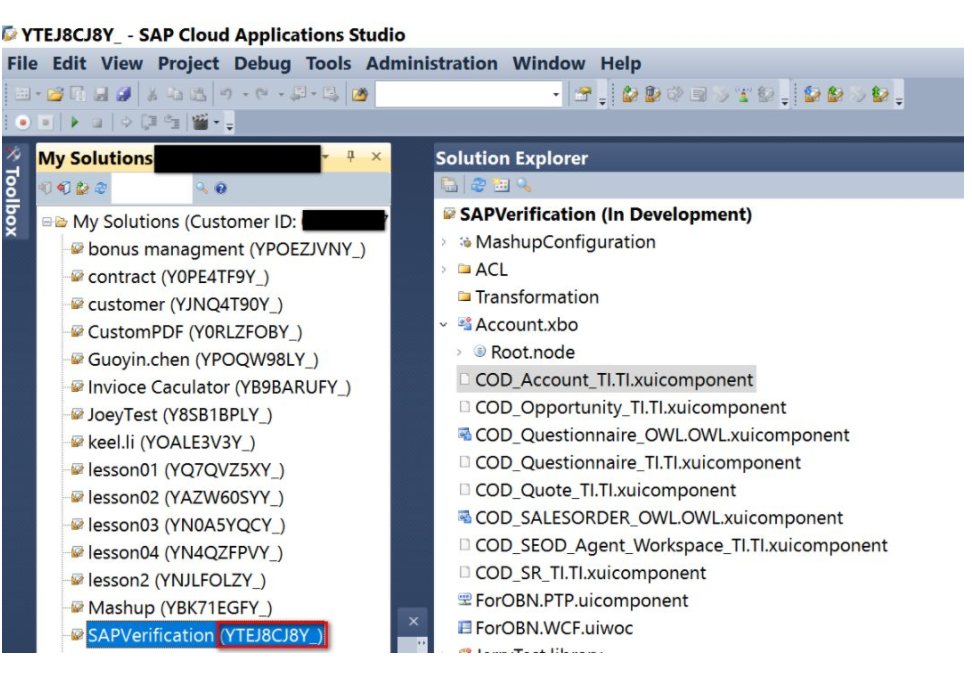Click the Save All toolbar icon
972x679 pixels.
pos(123,94)
